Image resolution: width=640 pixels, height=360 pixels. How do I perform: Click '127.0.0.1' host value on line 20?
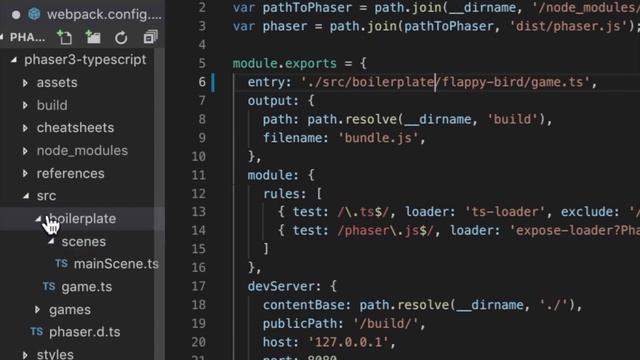(348, 342)
